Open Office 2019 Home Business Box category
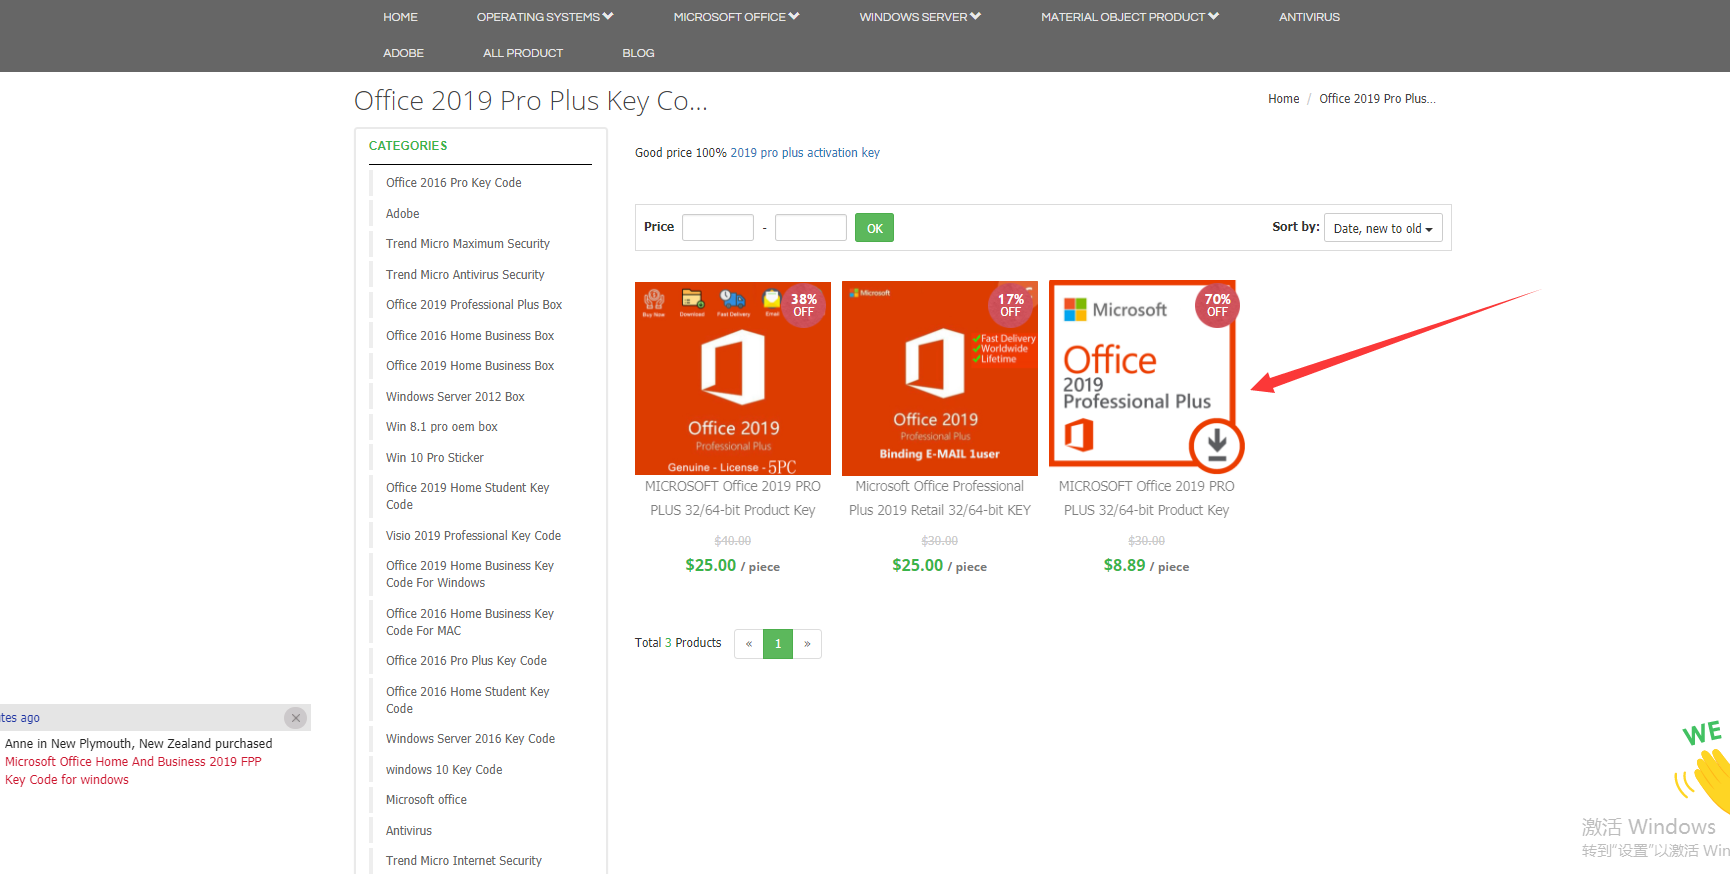Screen dimensions: 1730x874 click(x=470, y=366)
